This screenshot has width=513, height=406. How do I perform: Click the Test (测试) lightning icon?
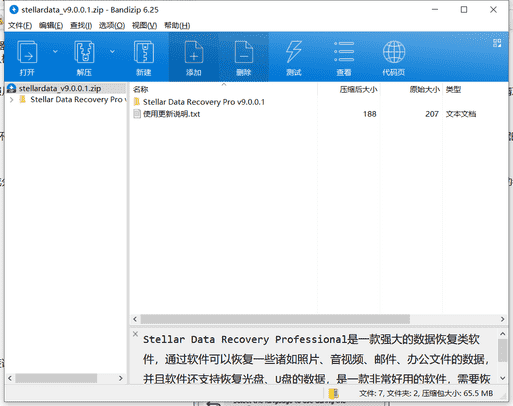(294, 52)
